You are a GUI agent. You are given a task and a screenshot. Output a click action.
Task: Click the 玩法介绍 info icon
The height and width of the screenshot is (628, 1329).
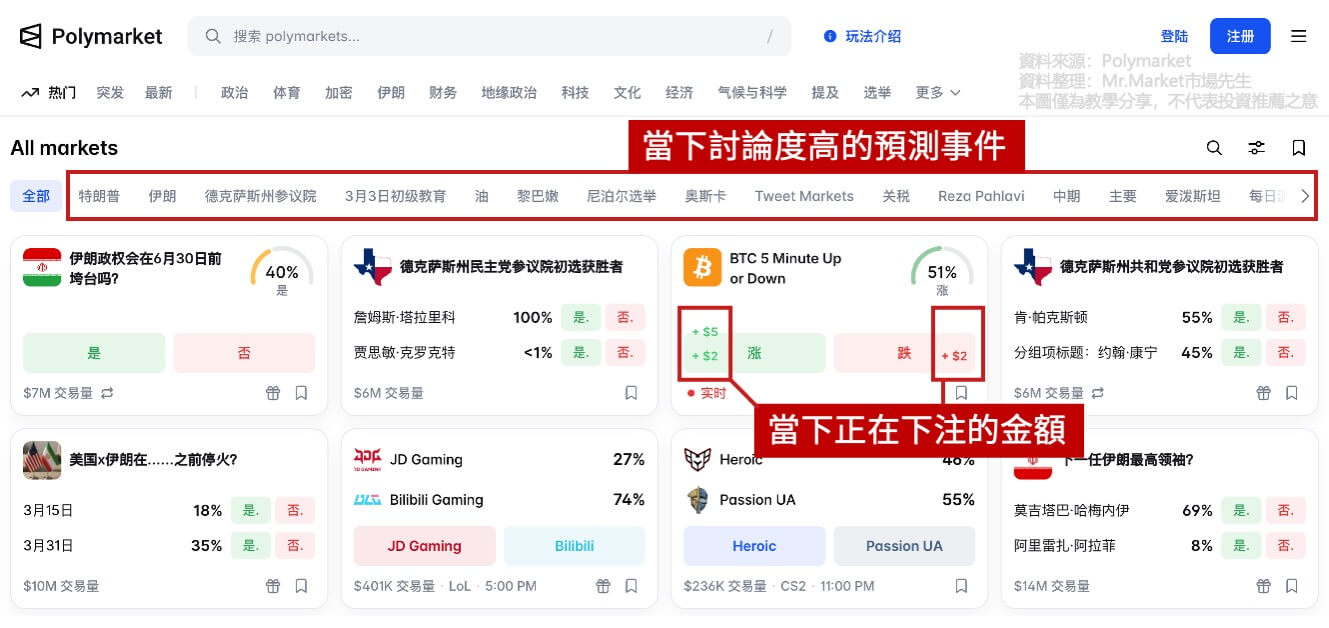[x=830, y=36]
